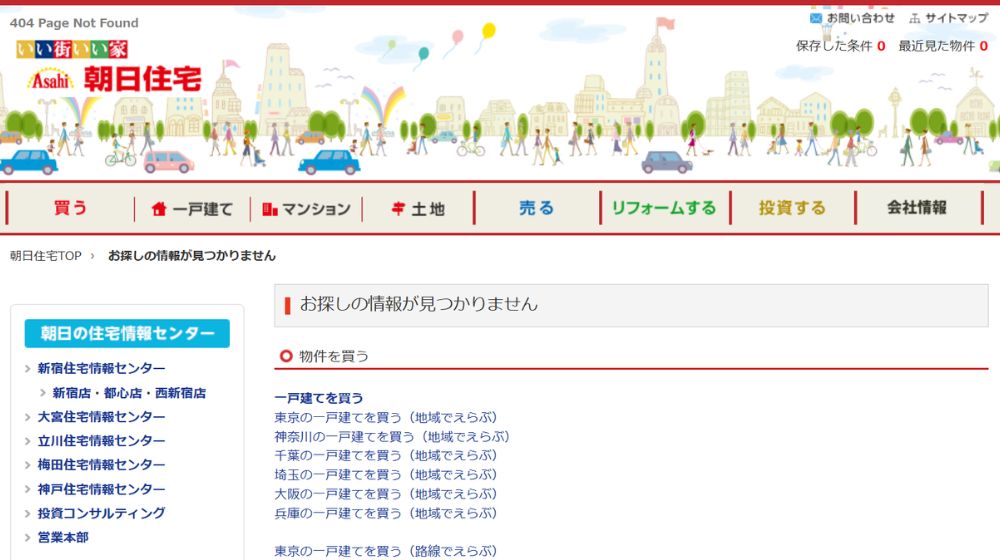
Task: Open the リフォームする navigation tab
Action: click(664, 208)
